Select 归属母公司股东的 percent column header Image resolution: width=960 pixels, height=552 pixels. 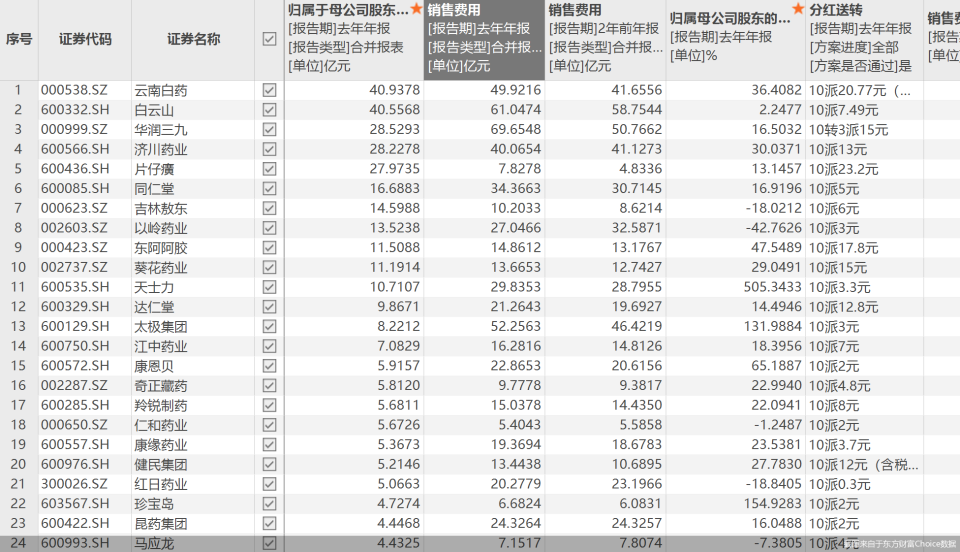point(736,39)
